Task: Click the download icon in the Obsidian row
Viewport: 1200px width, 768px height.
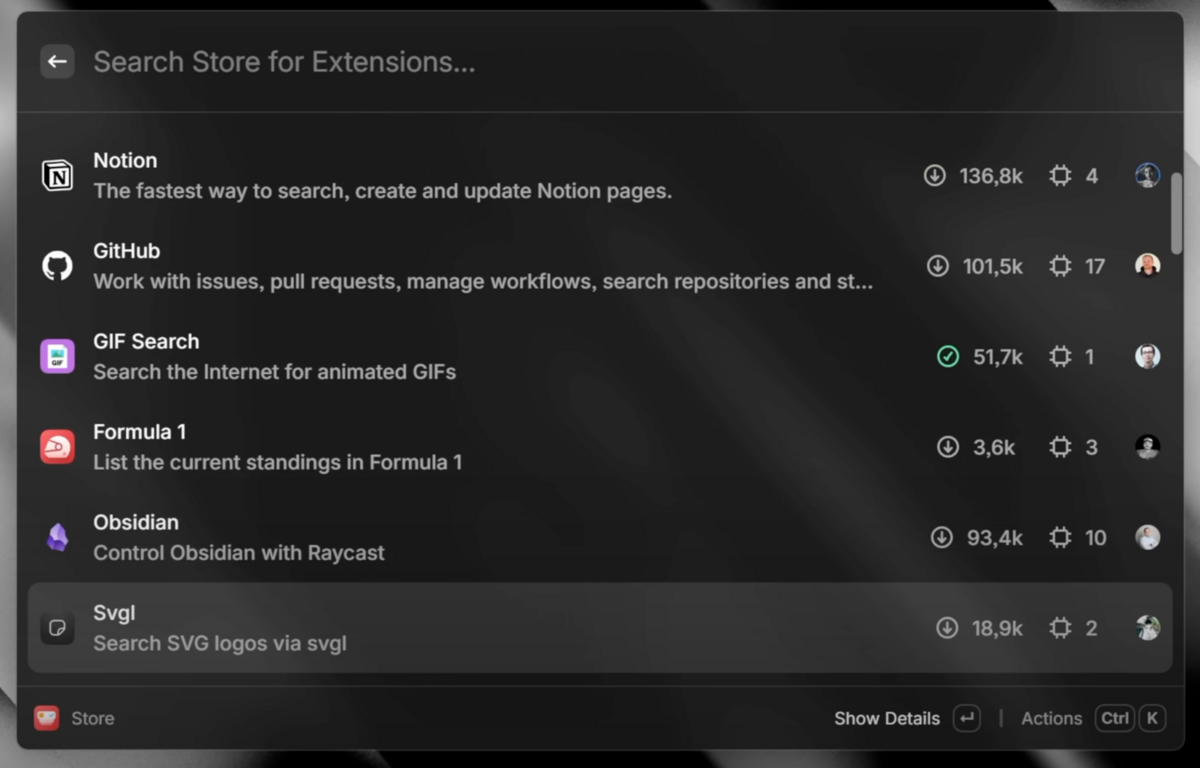Action: click(x=941, y=538)
